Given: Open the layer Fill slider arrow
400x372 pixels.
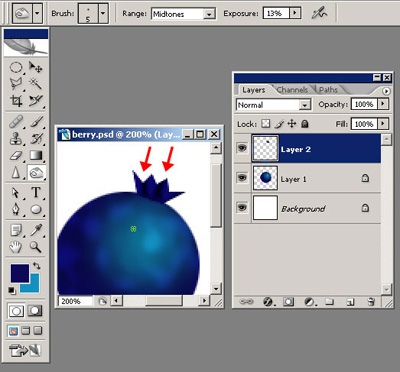Looking at the screenshot, I should [x=383, y=124].
